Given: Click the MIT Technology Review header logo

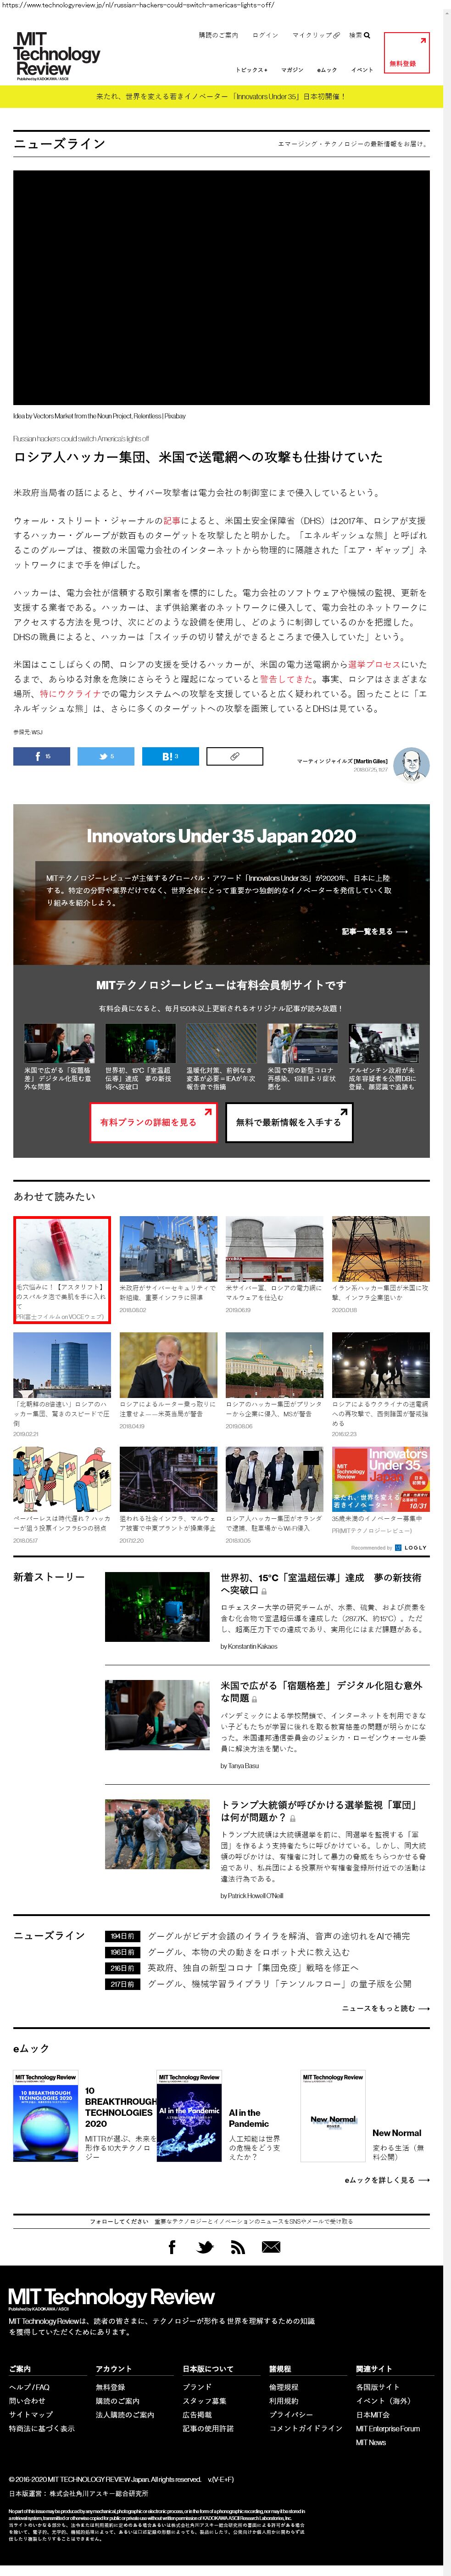Looking at the screenshot, I should [x=57, y=55].
